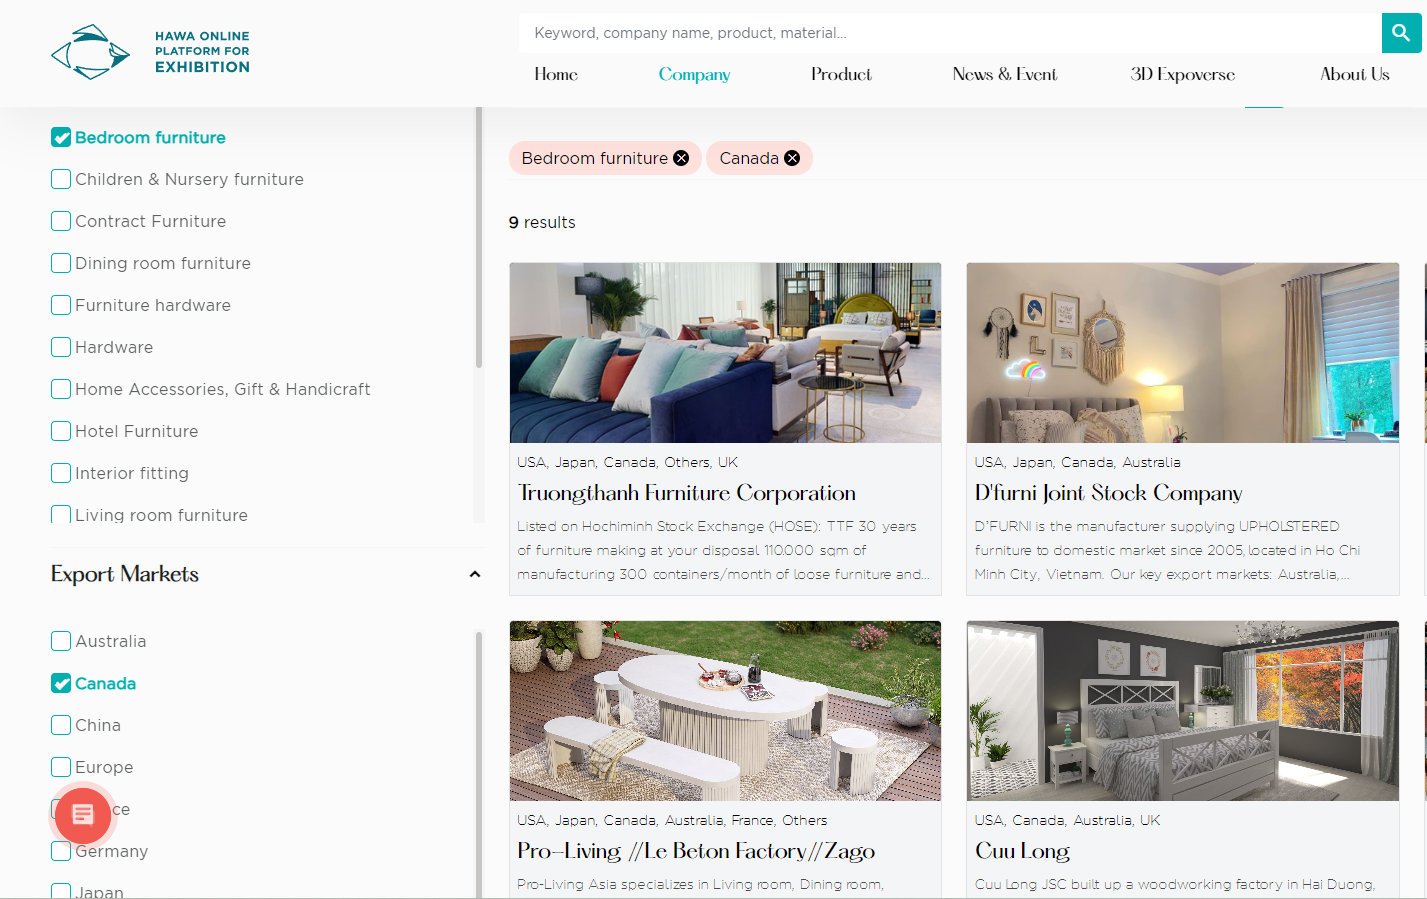1427x899 pixels.
Task: Check Dining room furniture filter
Action: pyautogui.click(x=61, y=263)
